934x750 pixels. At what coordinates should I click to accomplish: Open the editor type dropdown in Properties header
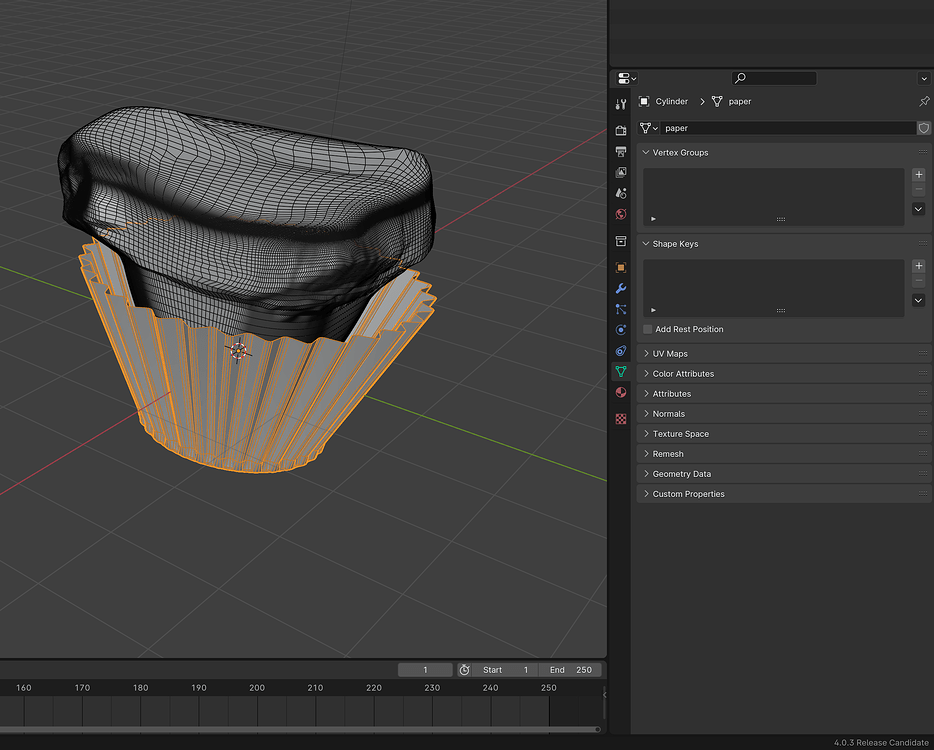pyautogui.click(x=627, y=78)
